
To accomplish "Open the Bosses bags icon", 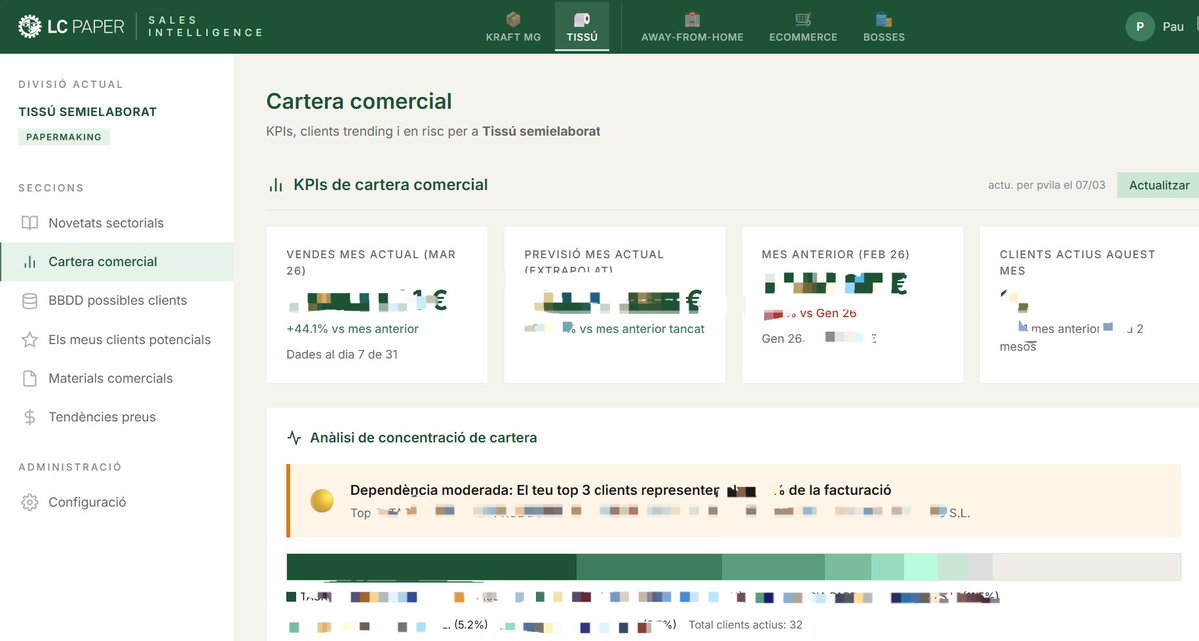I will click(x=884, y=19).
